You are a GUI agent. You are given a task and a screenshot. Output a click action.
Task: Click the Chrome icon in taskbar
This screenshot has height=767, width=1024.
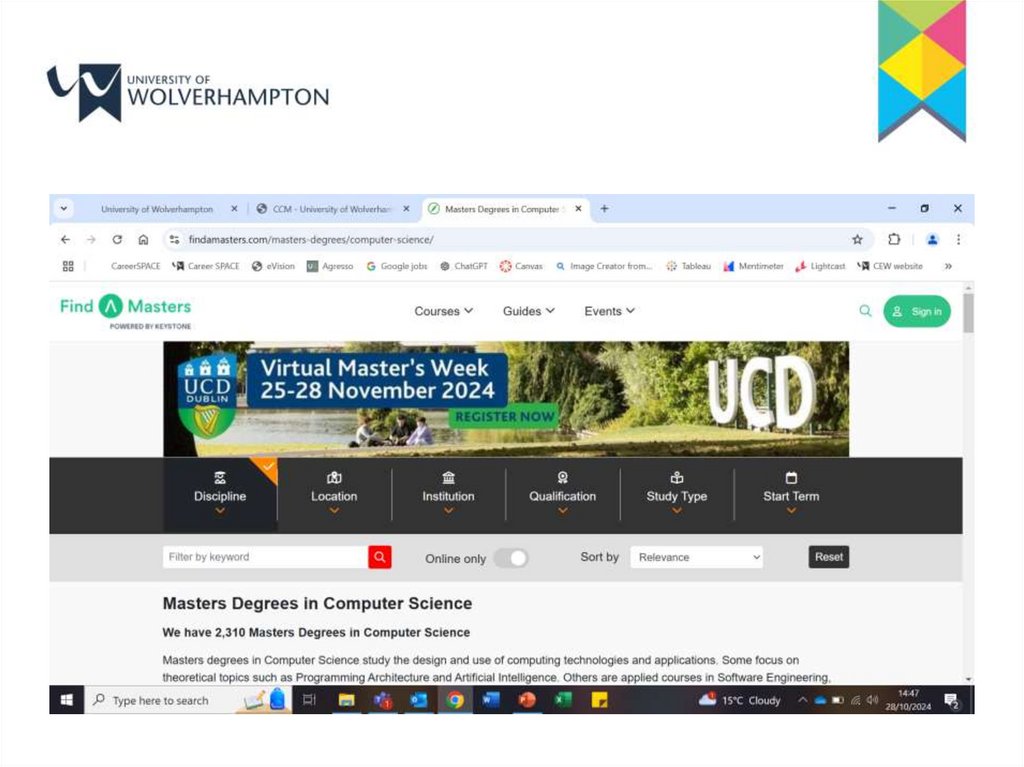point(455,700)
